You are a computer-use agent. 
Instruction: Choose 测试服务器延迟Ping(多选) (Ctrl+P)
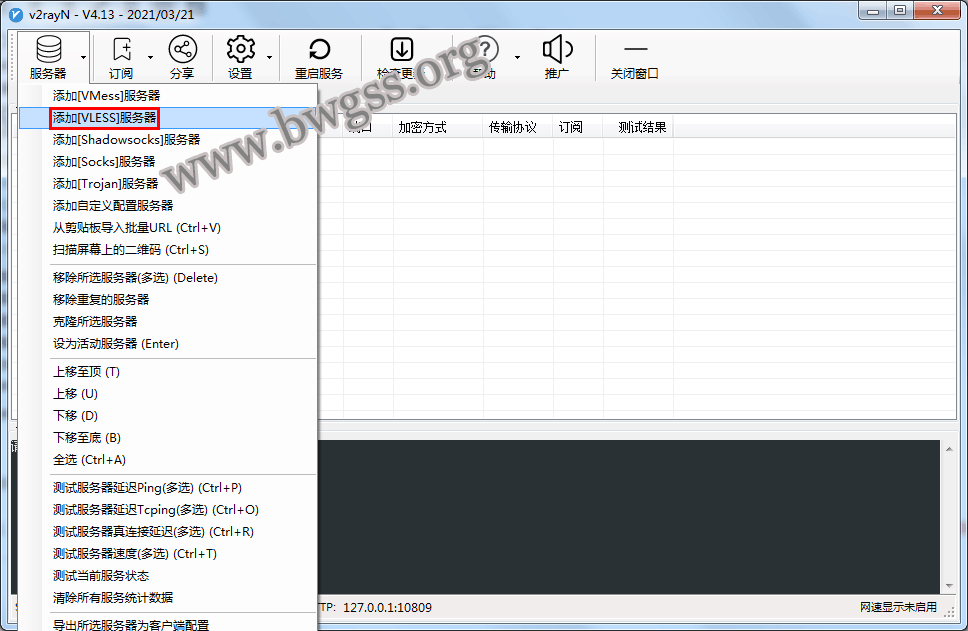(x=168, y=488)
